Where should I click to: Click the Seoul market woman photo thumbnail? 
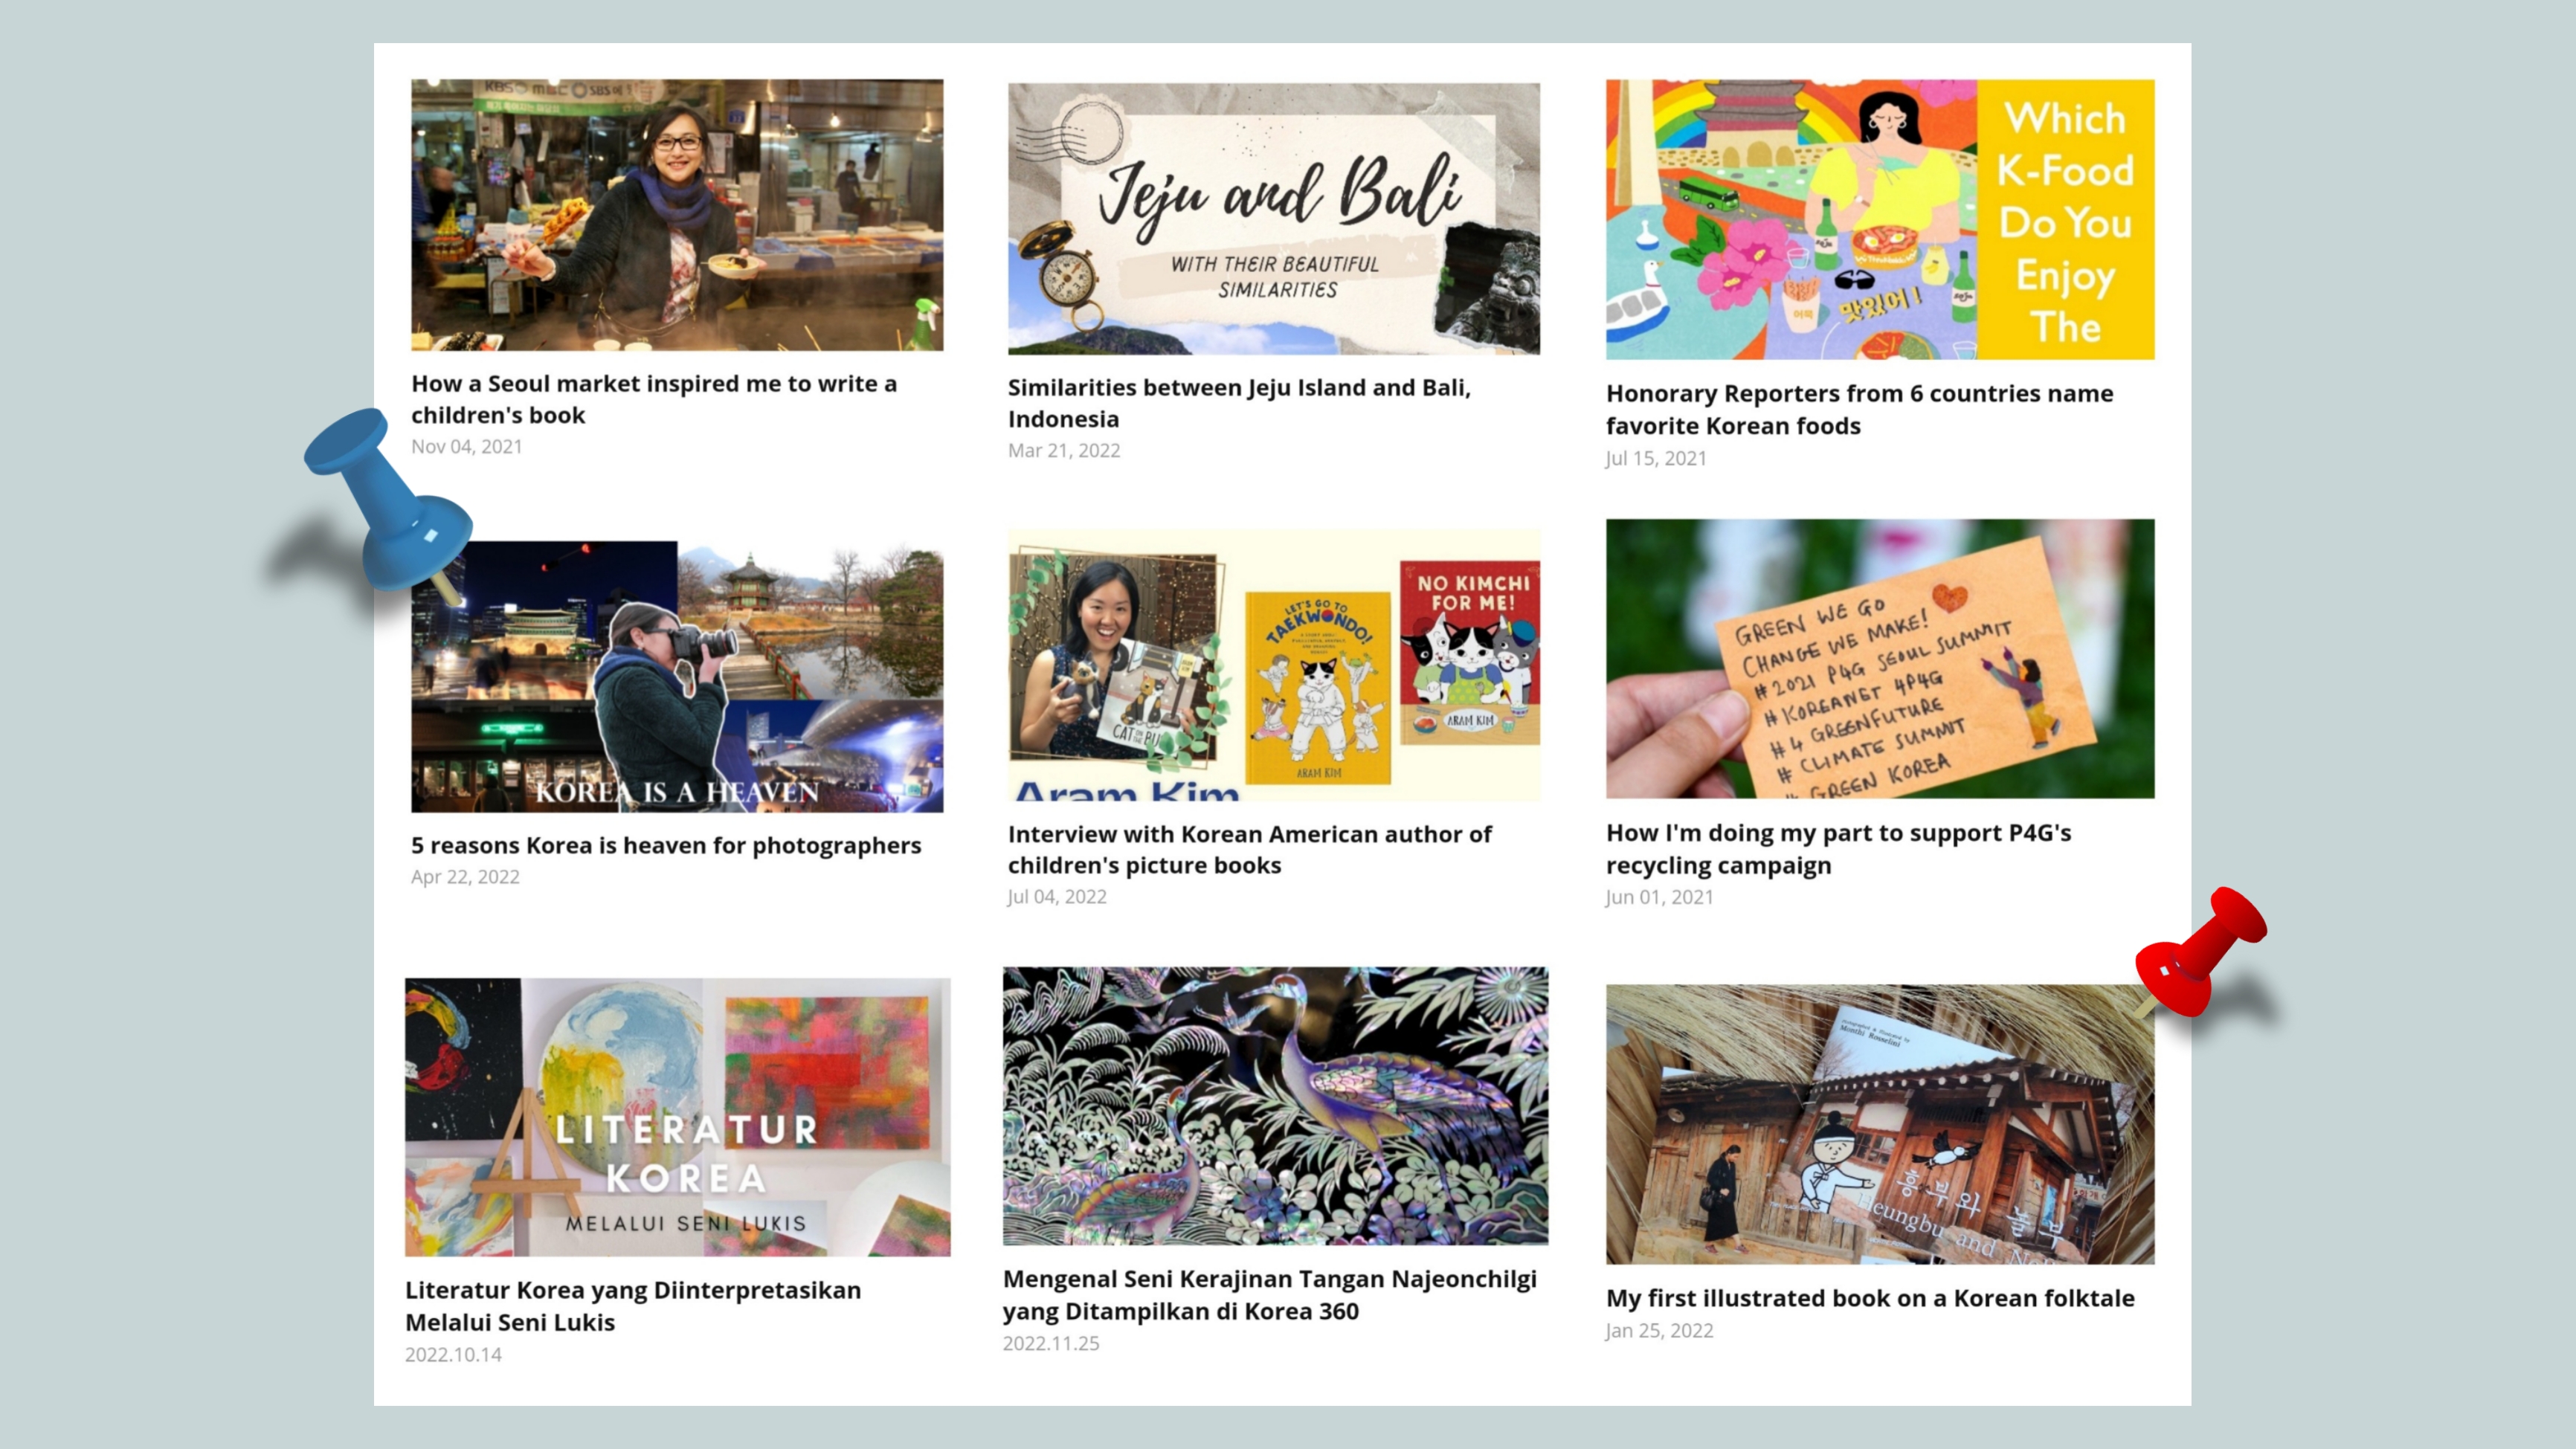pyautogui.click(x=677, y=215)
